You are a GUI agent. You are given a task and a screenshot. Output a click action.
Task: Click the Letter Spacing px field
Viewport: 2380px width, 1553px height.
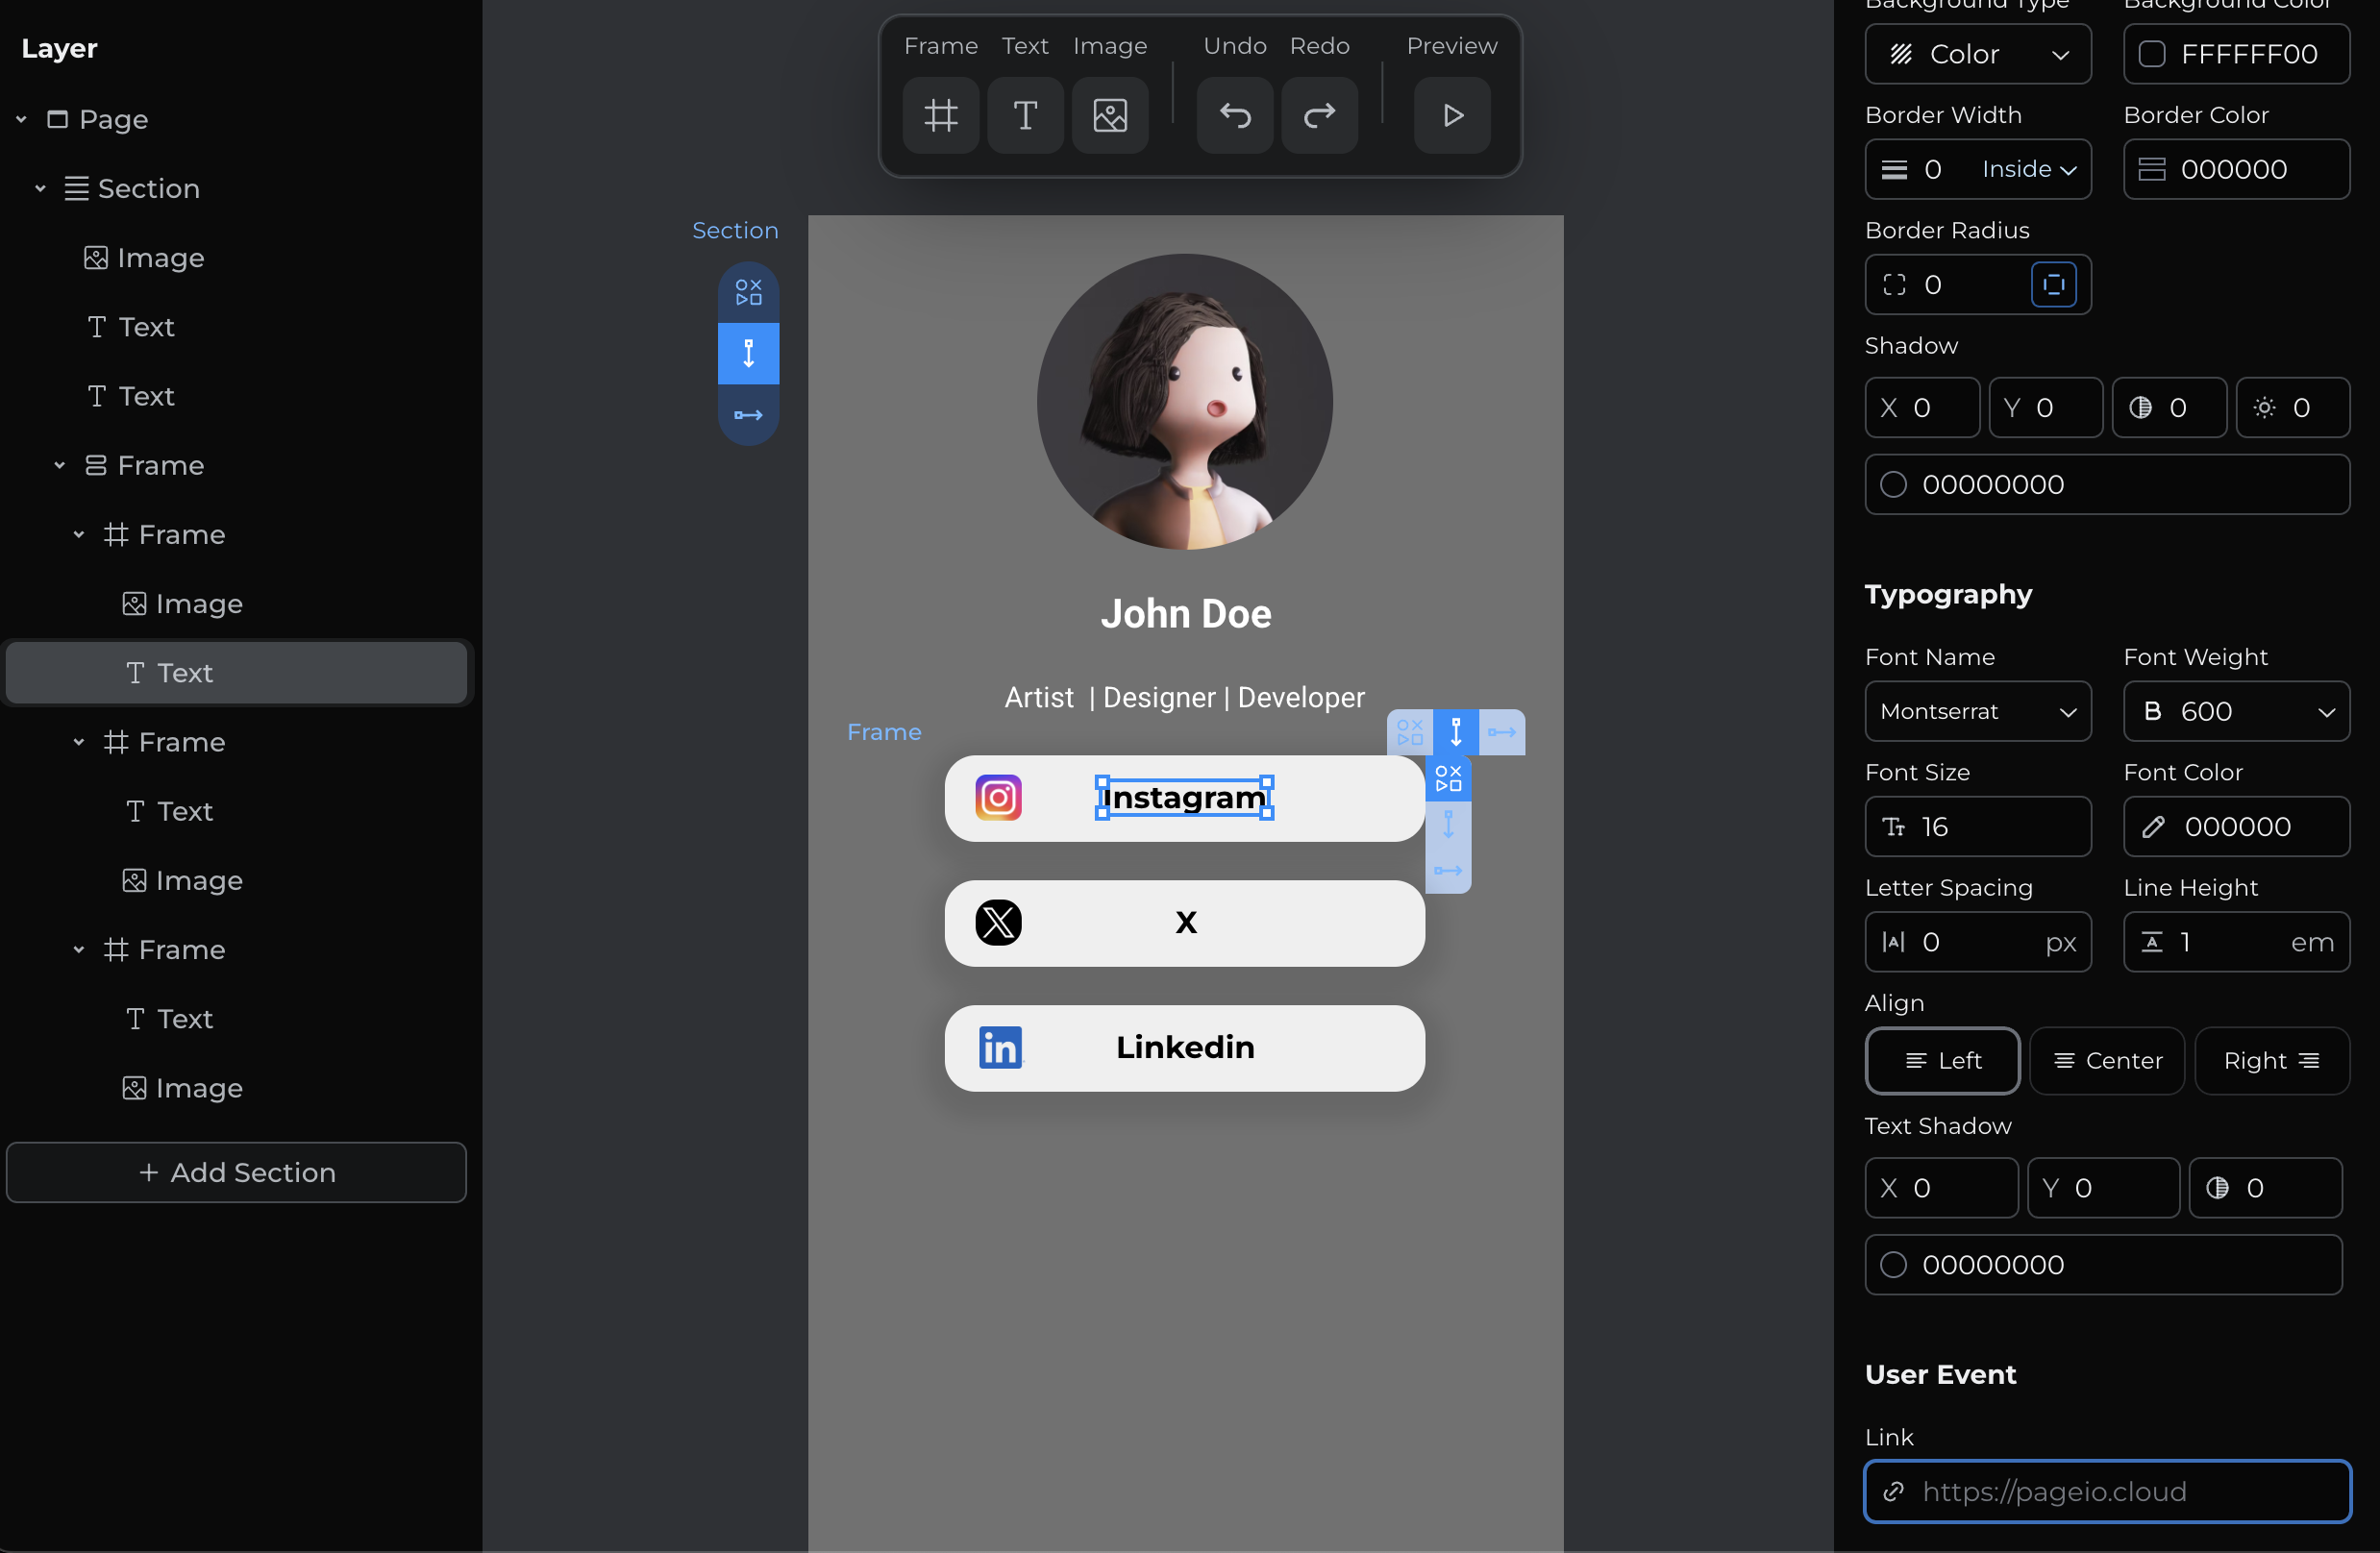pyautogui.click(x=1977, y=942)
